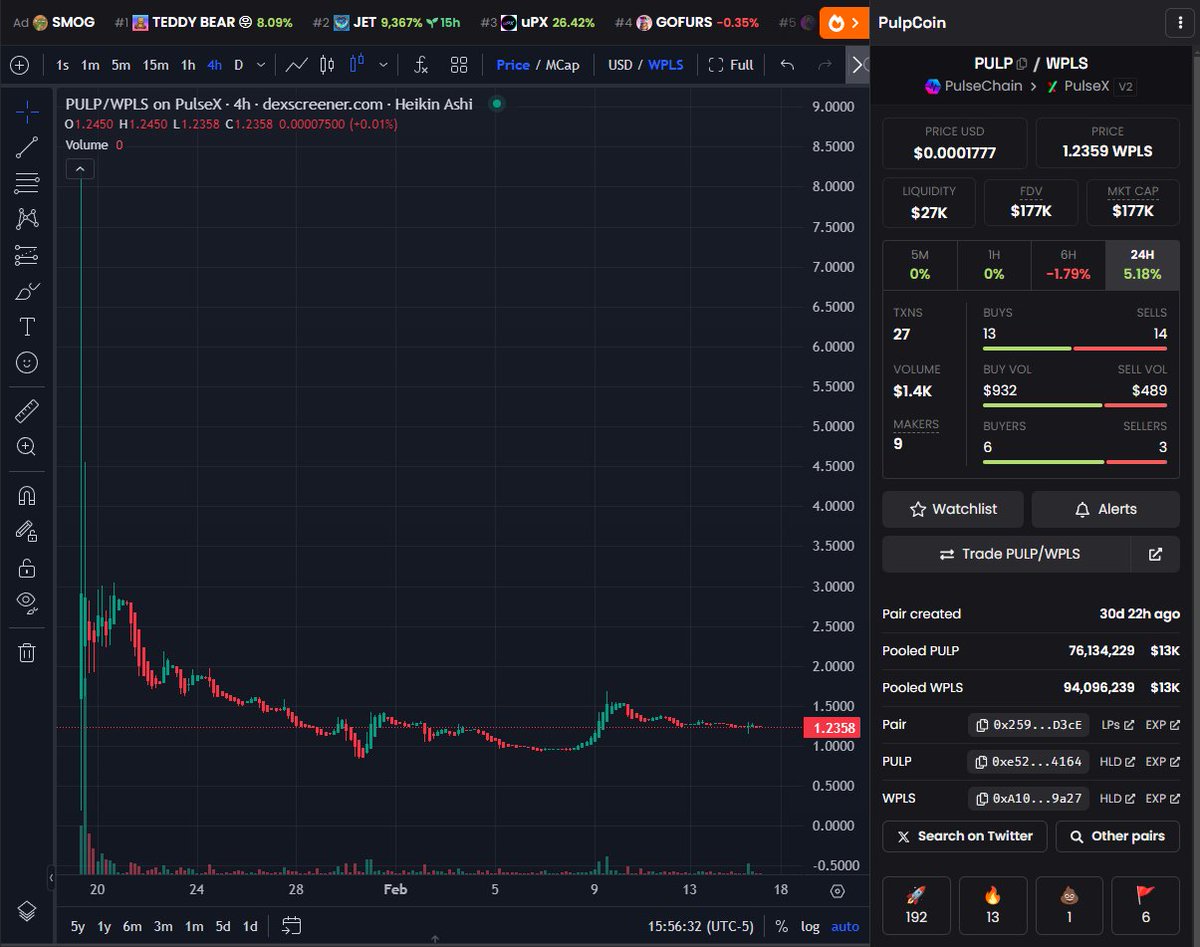Copy the PULP token name
The image size is (1200, 947).
click(1022, 64)
